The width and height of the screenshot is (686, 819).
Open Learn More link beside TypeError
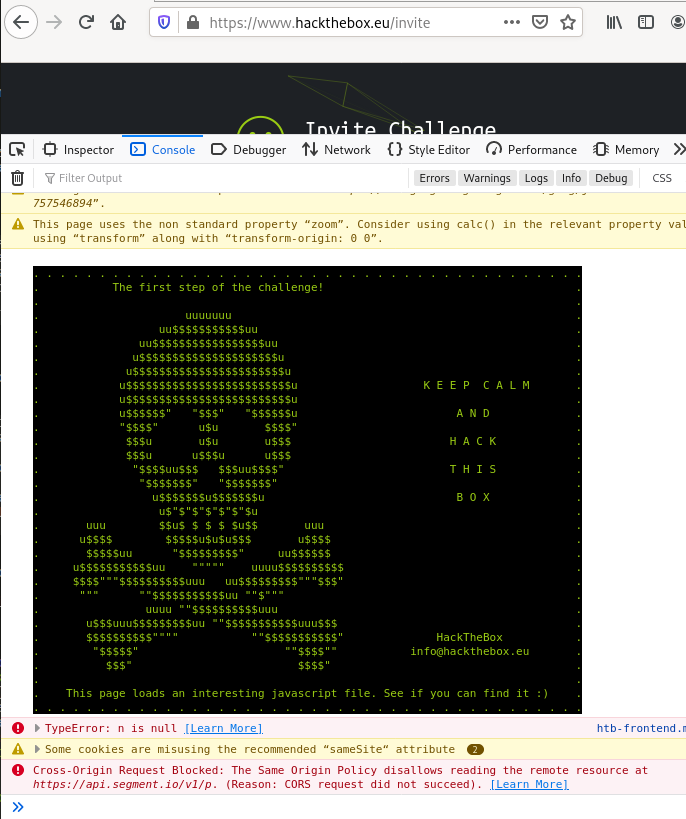tap(223, 728)
